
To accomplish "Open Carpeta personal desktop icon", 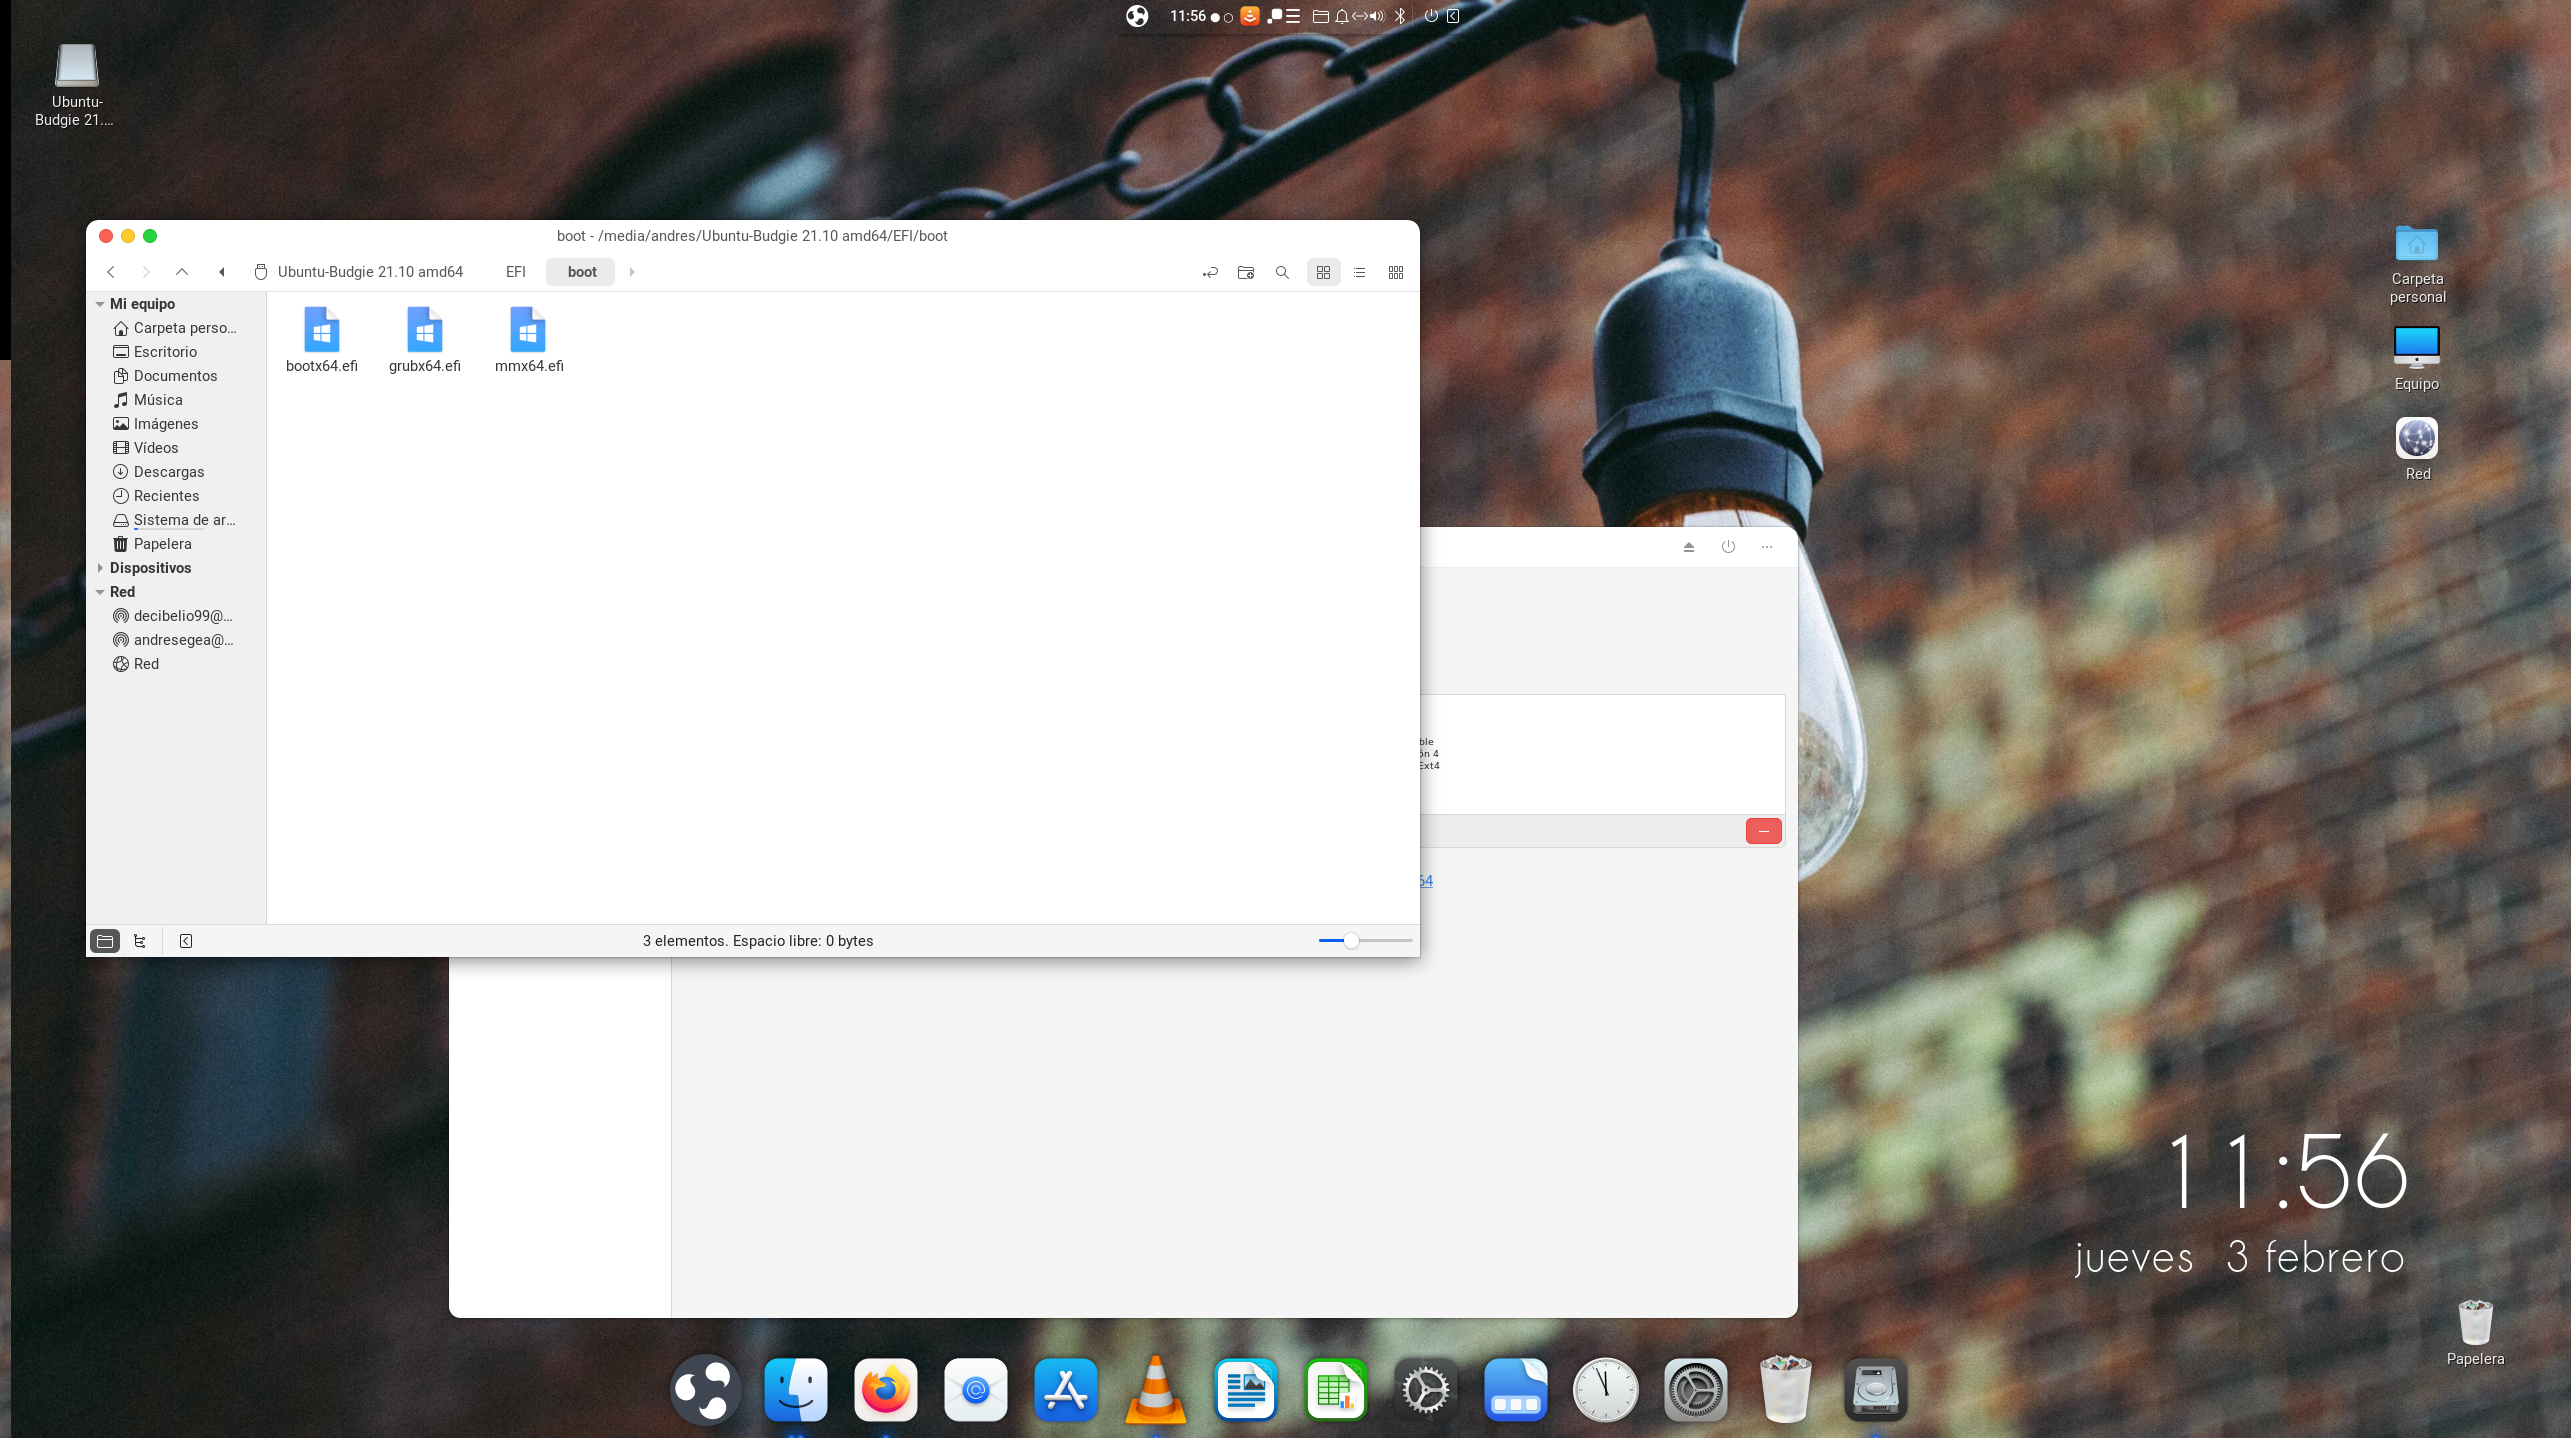I will 2417,264.
